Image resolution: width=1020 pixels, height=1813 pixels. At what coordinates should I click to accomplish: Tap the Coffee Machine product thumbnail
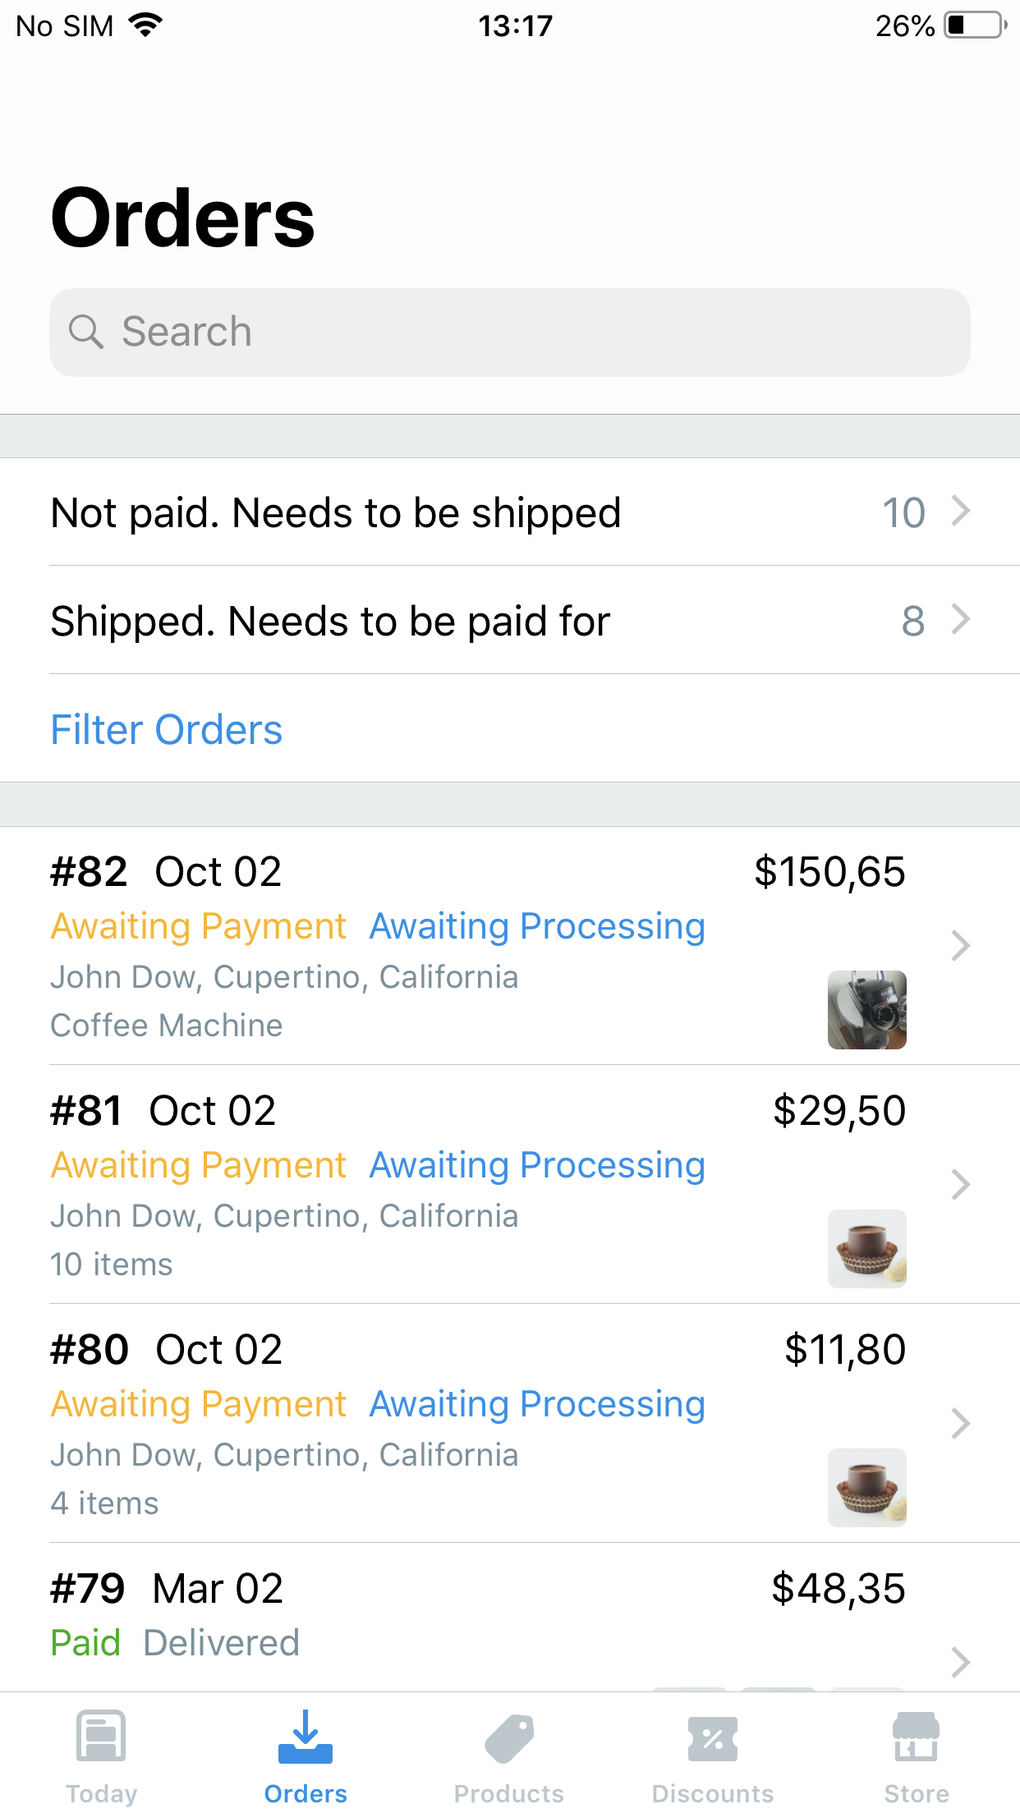[x=867, y=1009]
